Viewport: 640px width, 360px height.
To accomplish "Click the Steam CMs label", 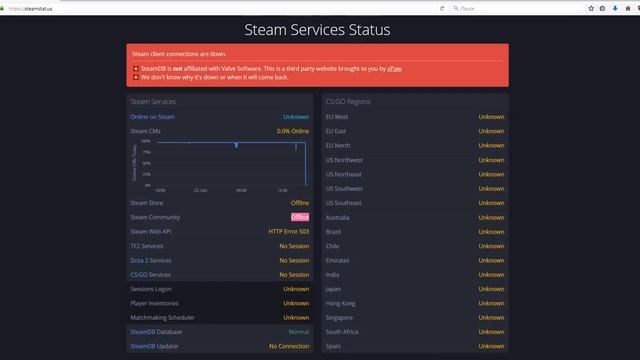I will click(145, 131).
